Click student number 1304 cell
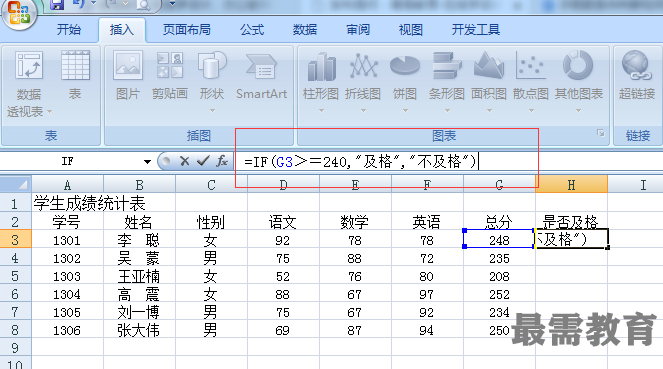This screenshot has width=663, height=369. point(67,294)
